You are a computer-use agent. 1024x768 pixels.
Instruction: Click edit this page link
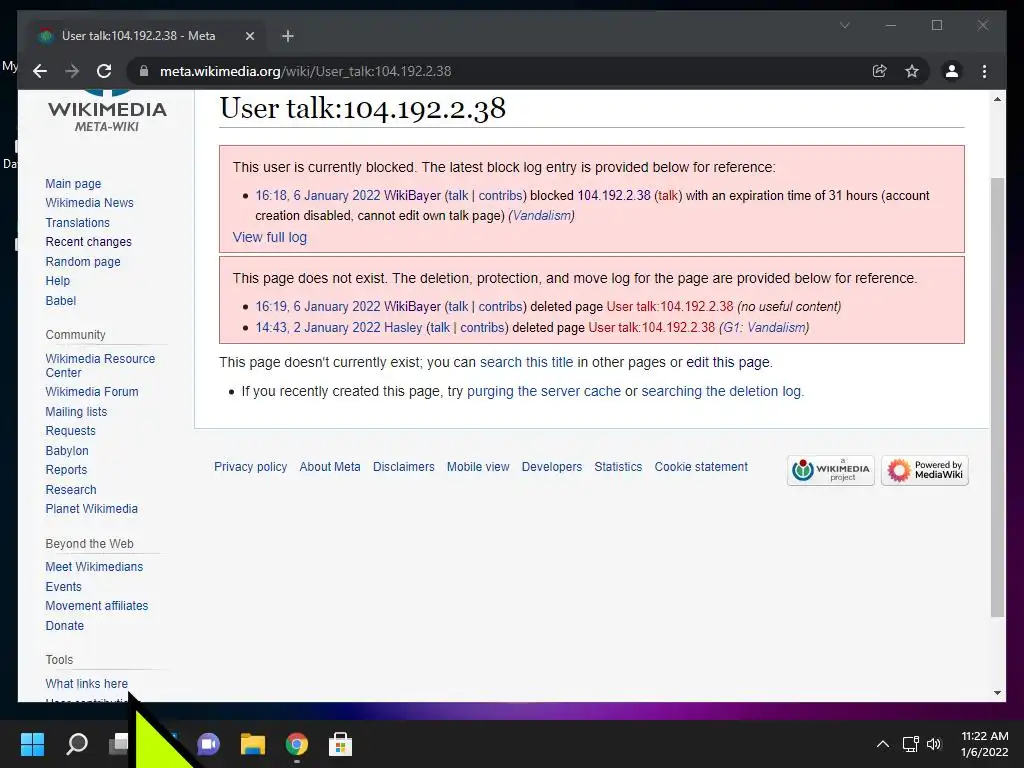point(728,362)
